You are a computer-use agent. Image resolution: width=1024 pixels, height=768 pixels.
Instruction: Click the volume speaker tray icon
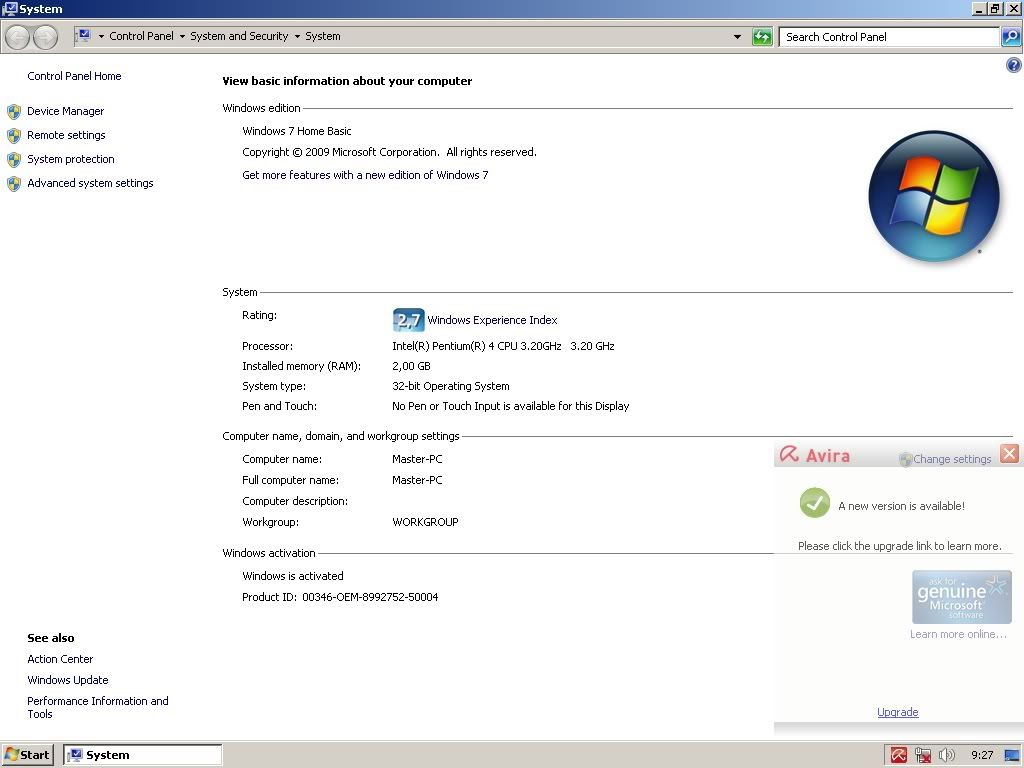click(x=946, y=756)
